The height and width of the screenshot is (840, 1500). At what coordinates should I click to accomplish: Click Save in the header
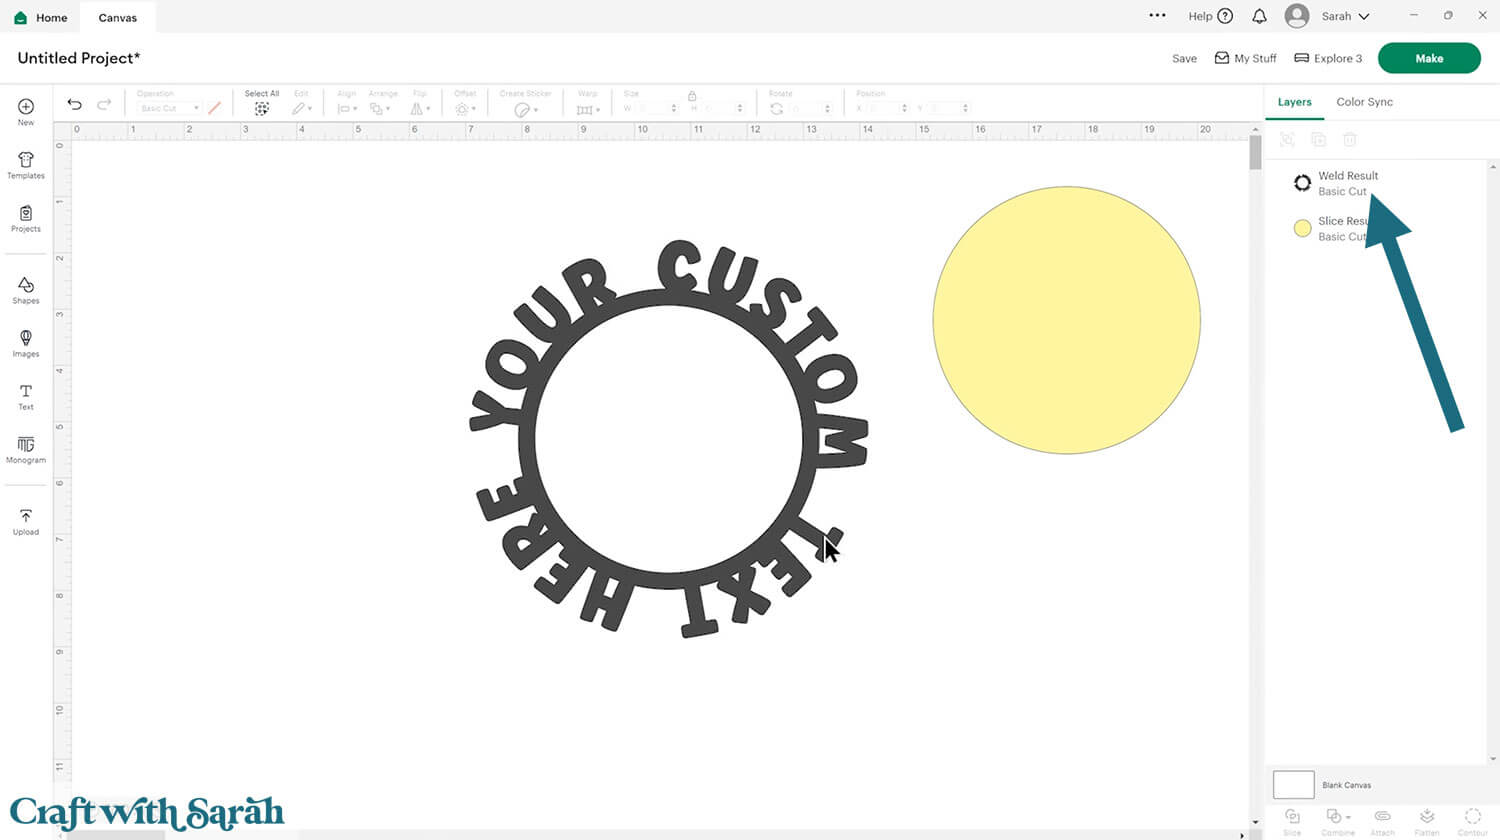coord(1184,58)
